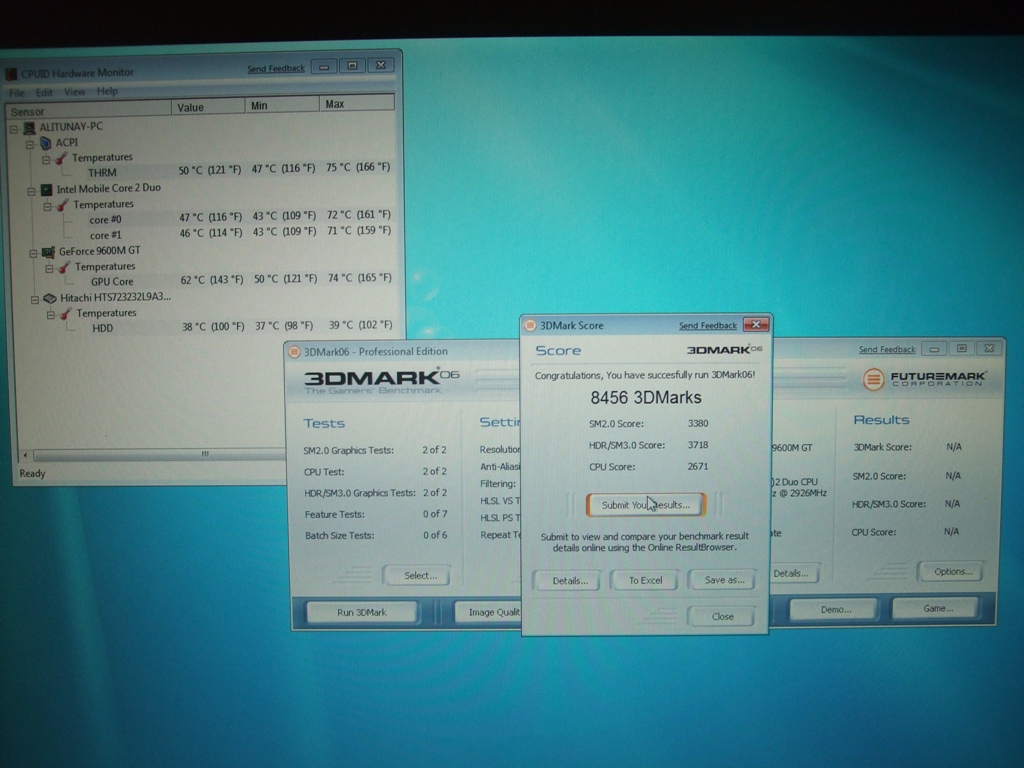Collapse the Intel Mobile Core 2 Duo node

31,191
